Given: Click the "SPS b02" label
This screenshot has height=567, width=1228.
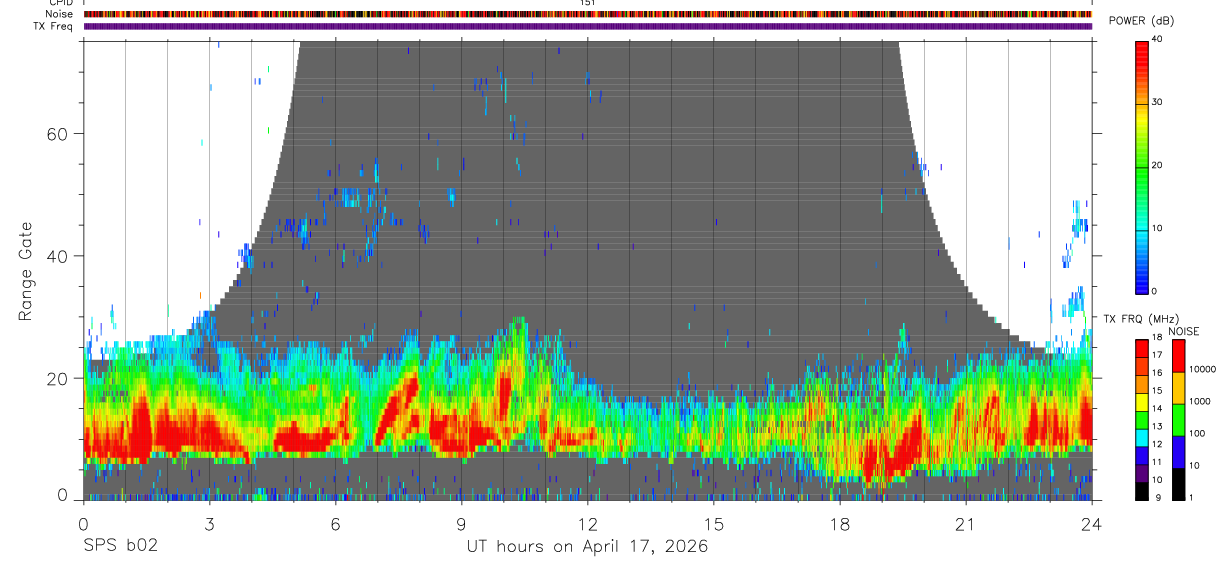Looking at the screenshot, I should 120,547.
